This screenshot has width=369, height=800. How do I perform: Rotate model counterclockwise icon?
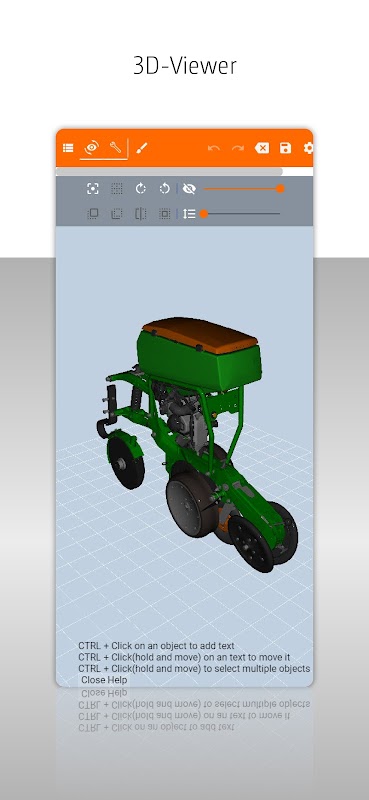click(164, 189)
